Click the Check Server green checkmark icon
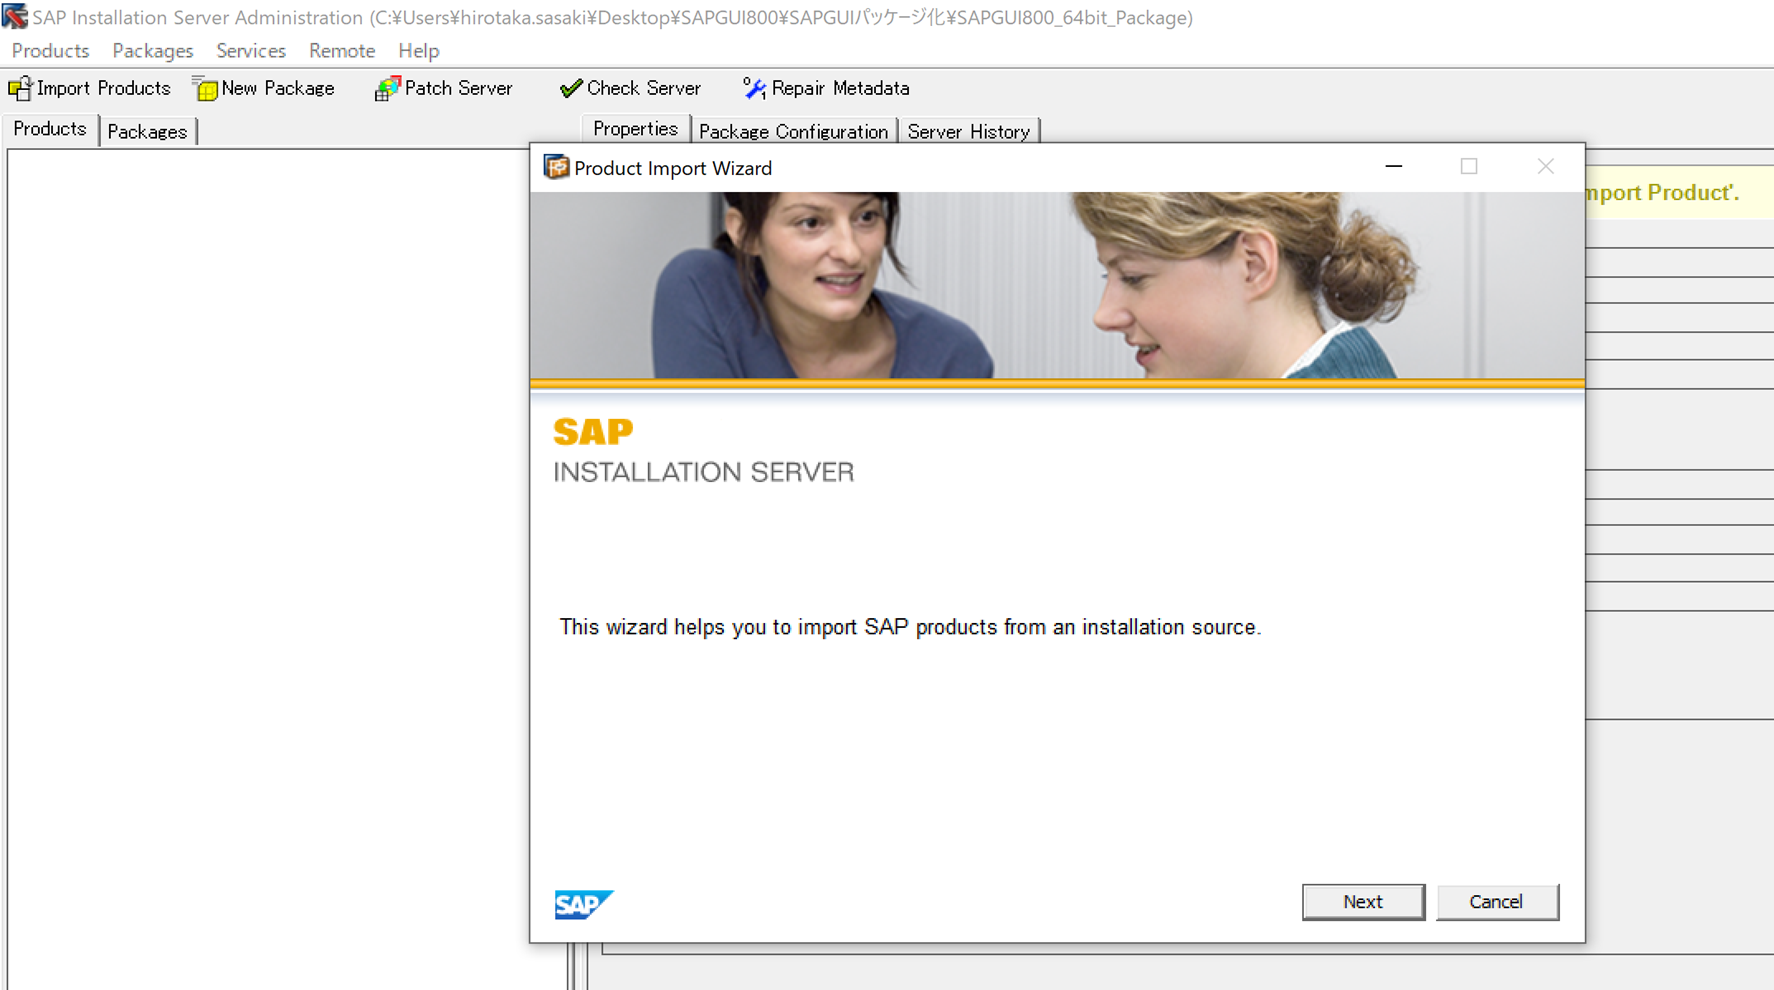This screenshot has height=990, width=1774. click(570, 89)
